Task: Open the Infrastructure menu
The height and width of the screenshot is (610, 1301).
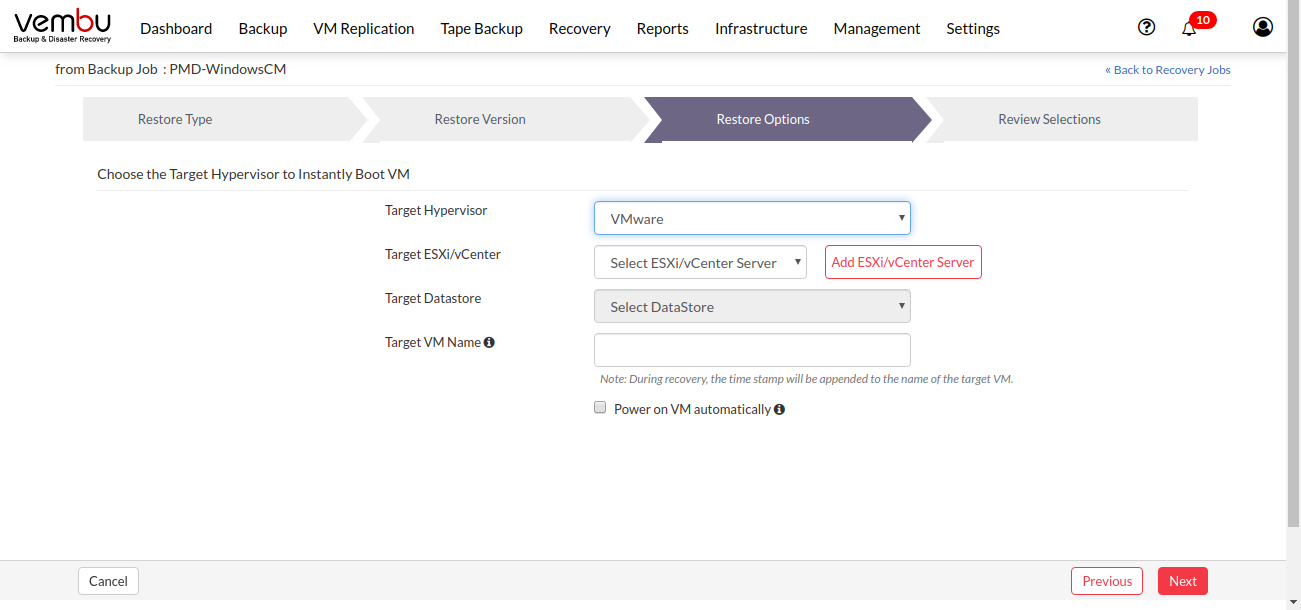Action: pos(761,28)
